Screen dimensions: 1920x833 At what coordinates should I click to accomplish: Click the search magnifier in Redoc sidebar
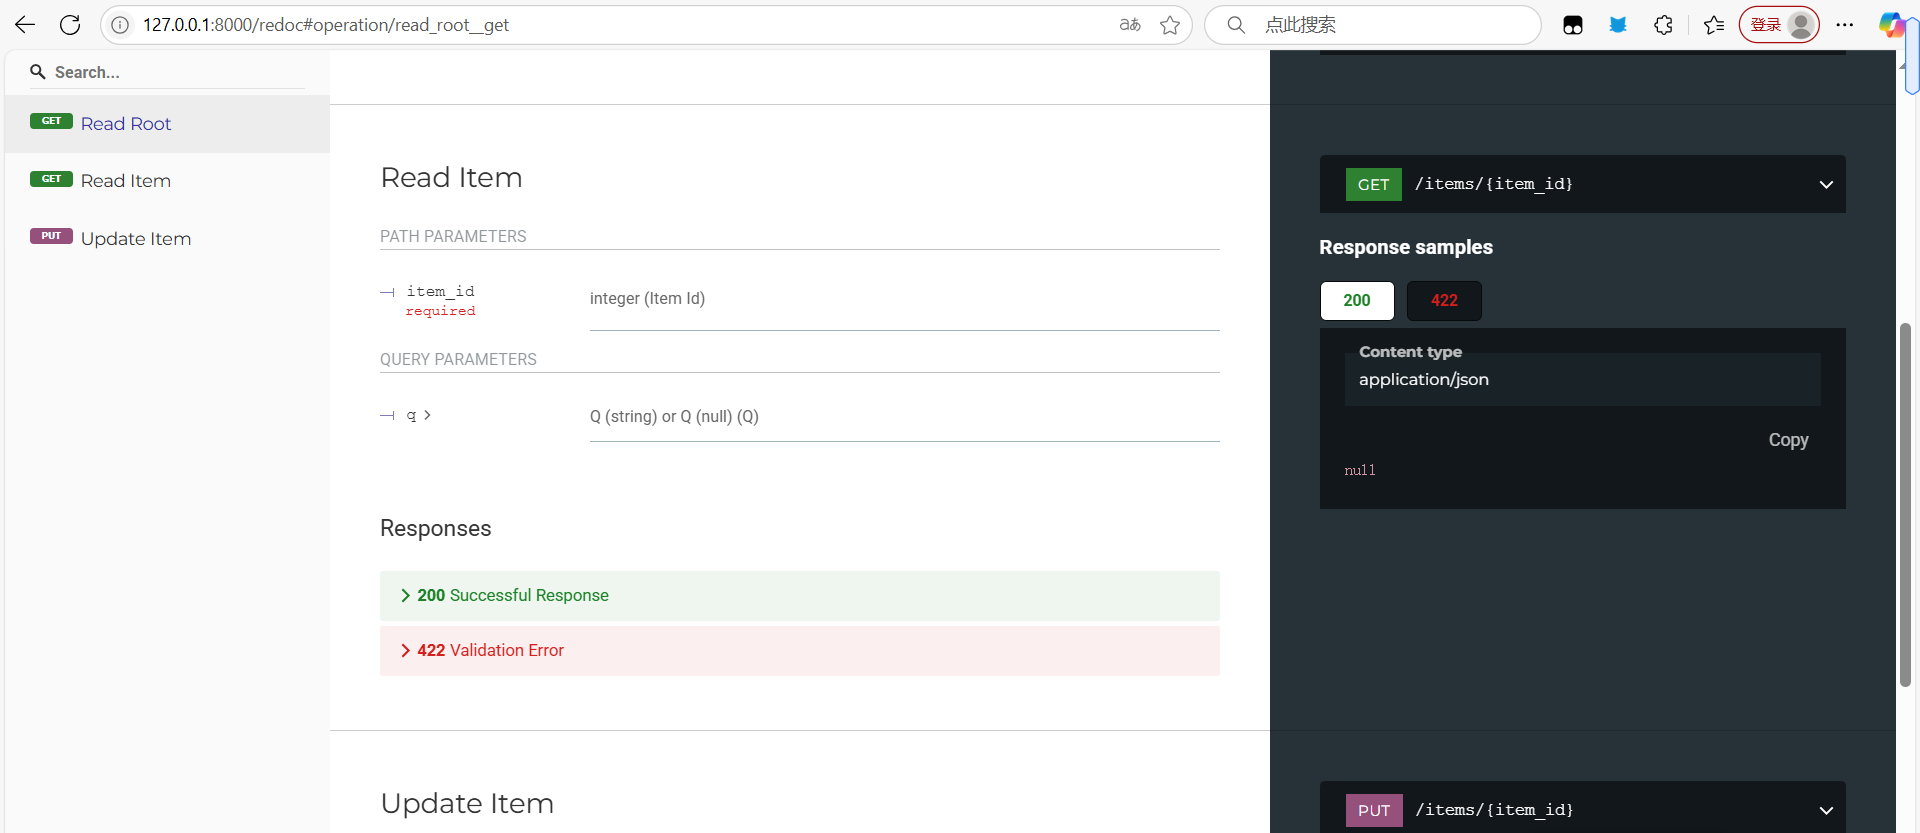(38, 72)
